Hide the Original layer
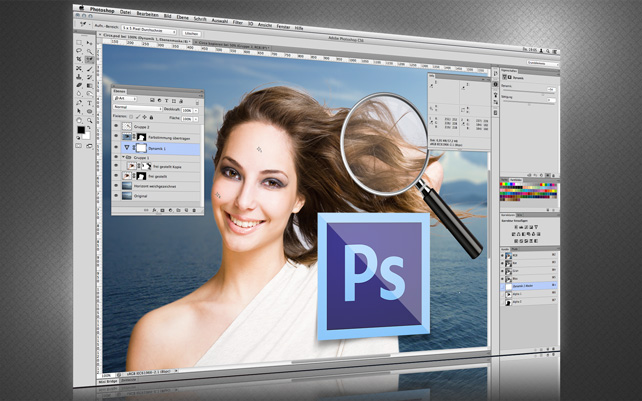The width and height of the screenshot is (642, 401). pos(116,195)
